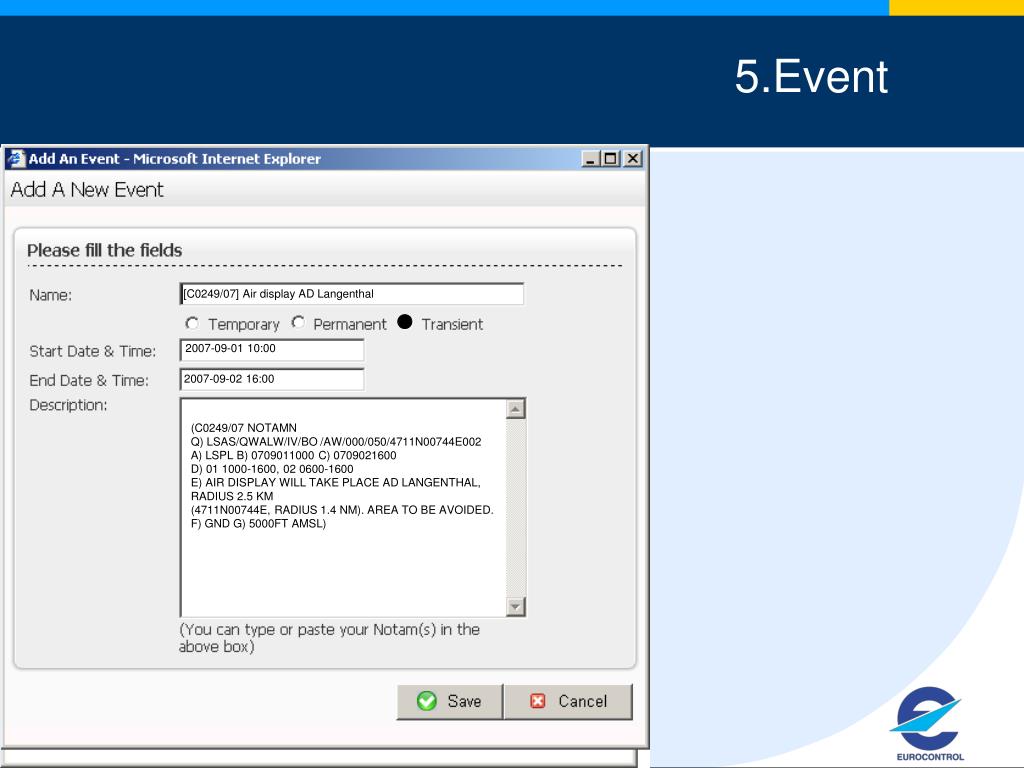The height and width of the screenshot is (768, 1024).
Task: Click the "5.Event" slide title
Action: pos(811,77)
